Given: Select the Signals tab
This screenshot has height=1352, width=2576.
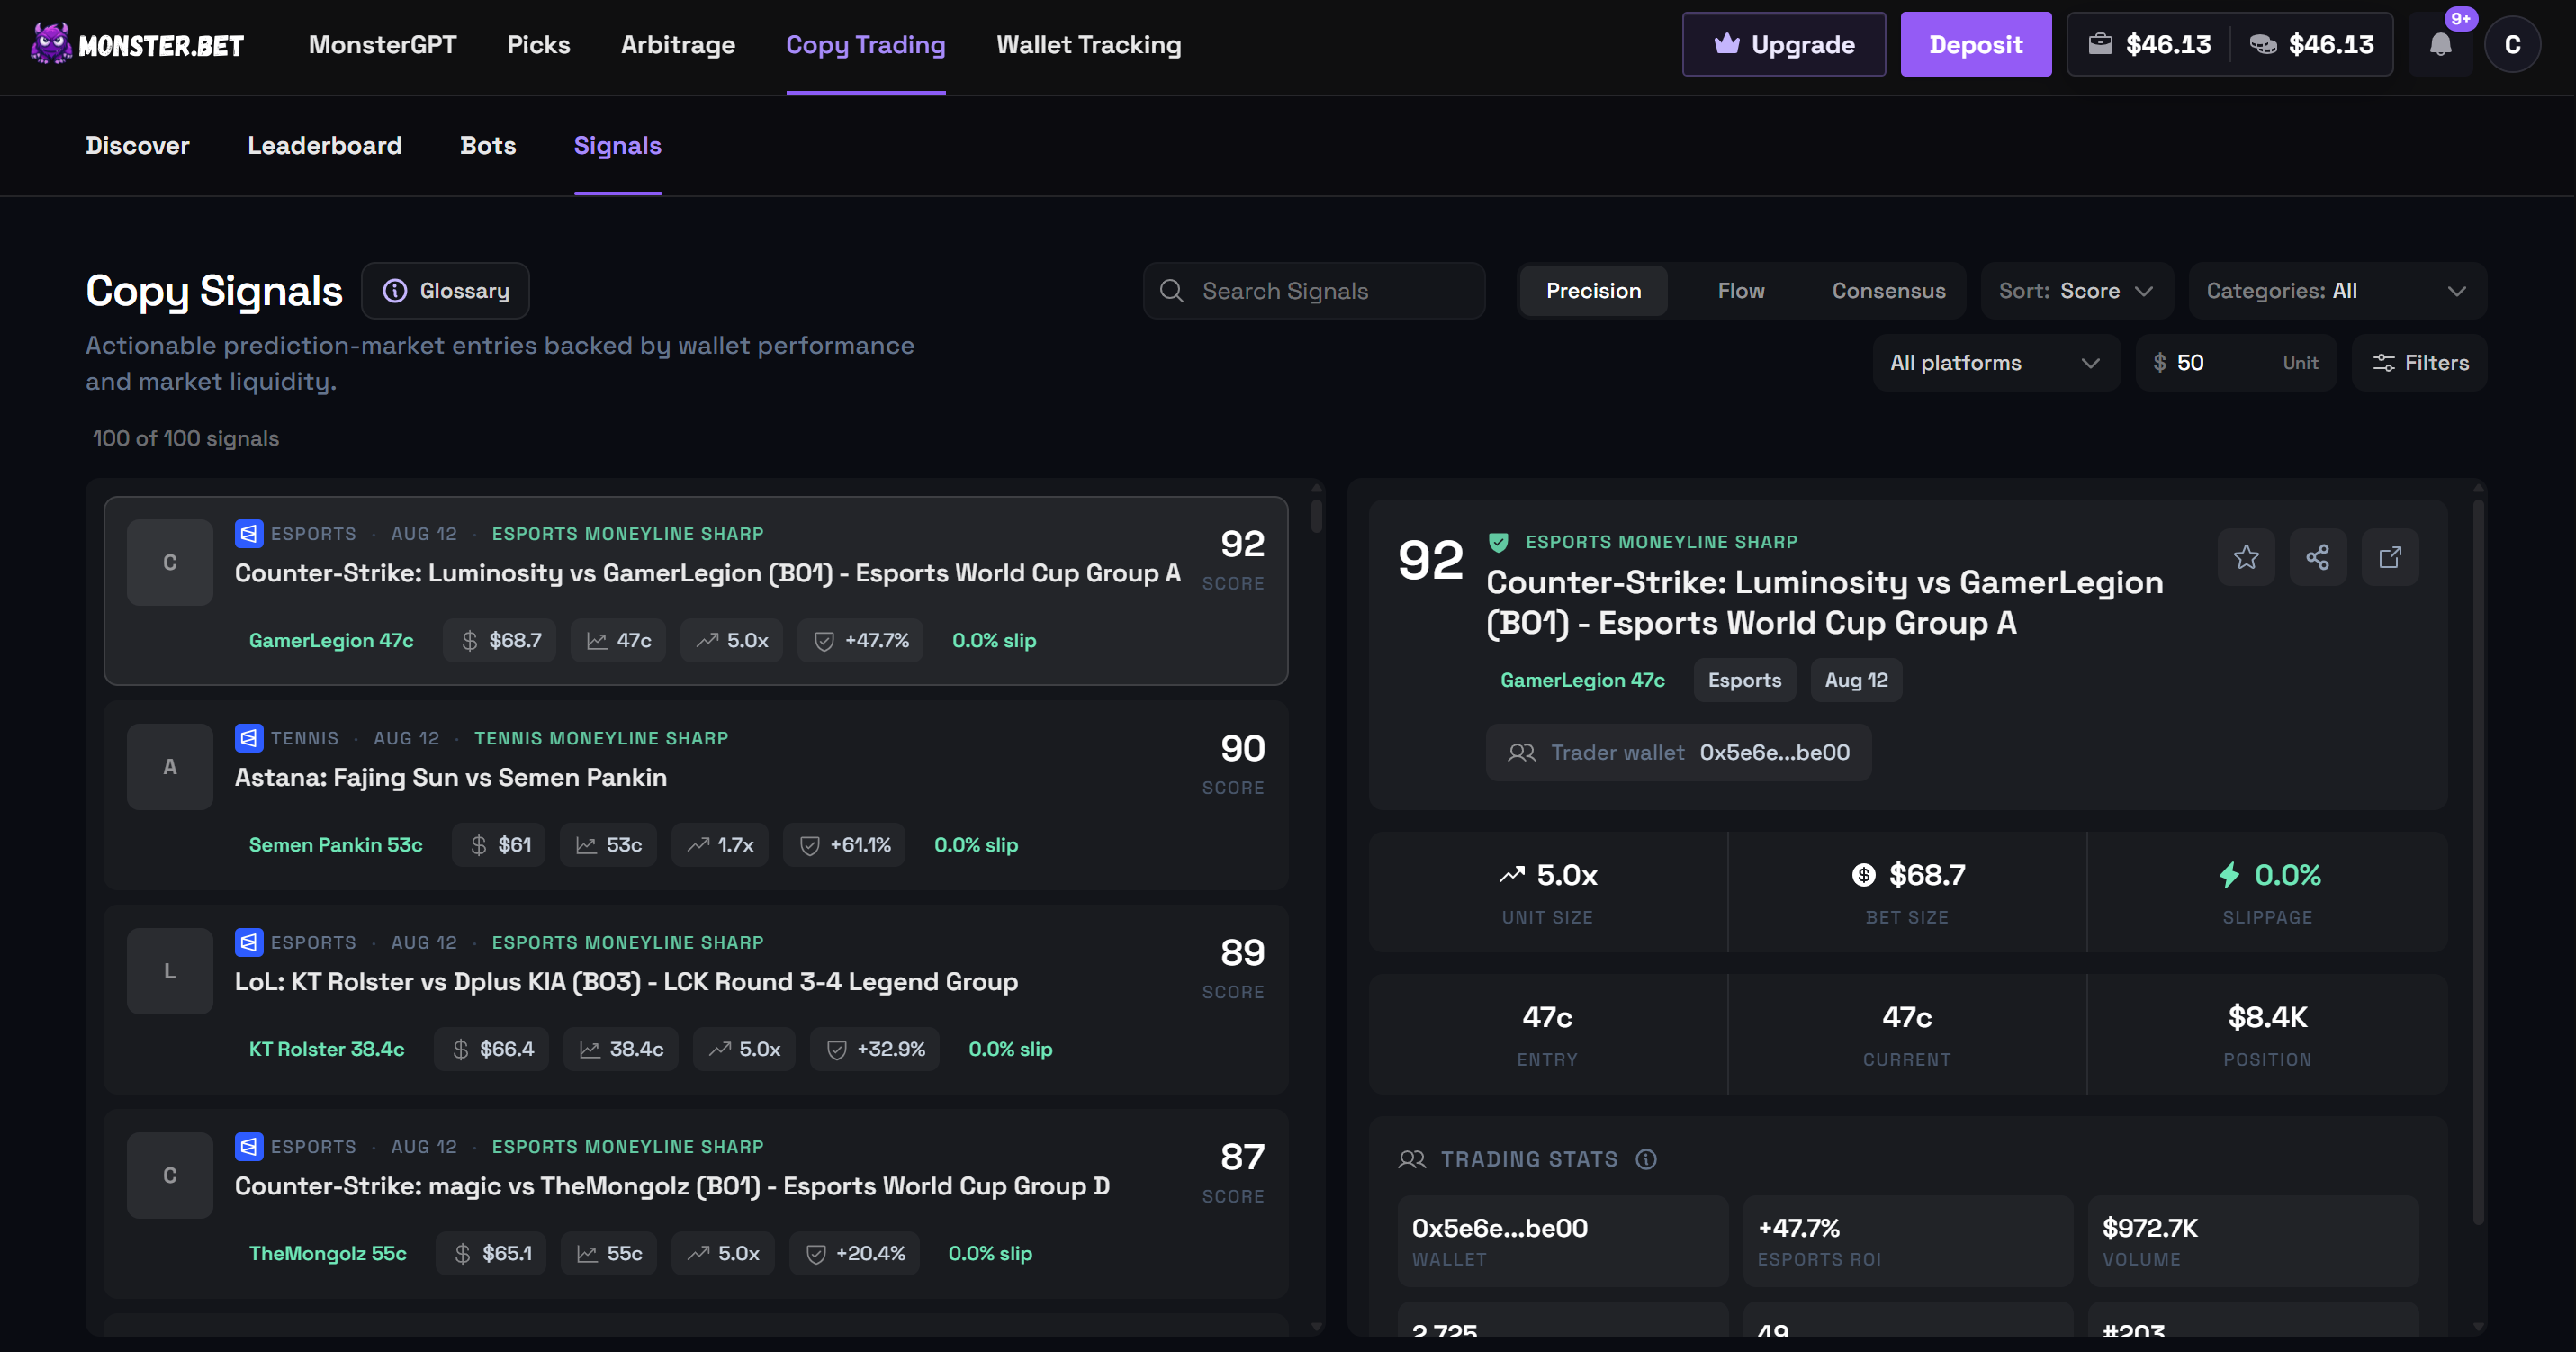Looking at the screenshot, I should 617,146.
